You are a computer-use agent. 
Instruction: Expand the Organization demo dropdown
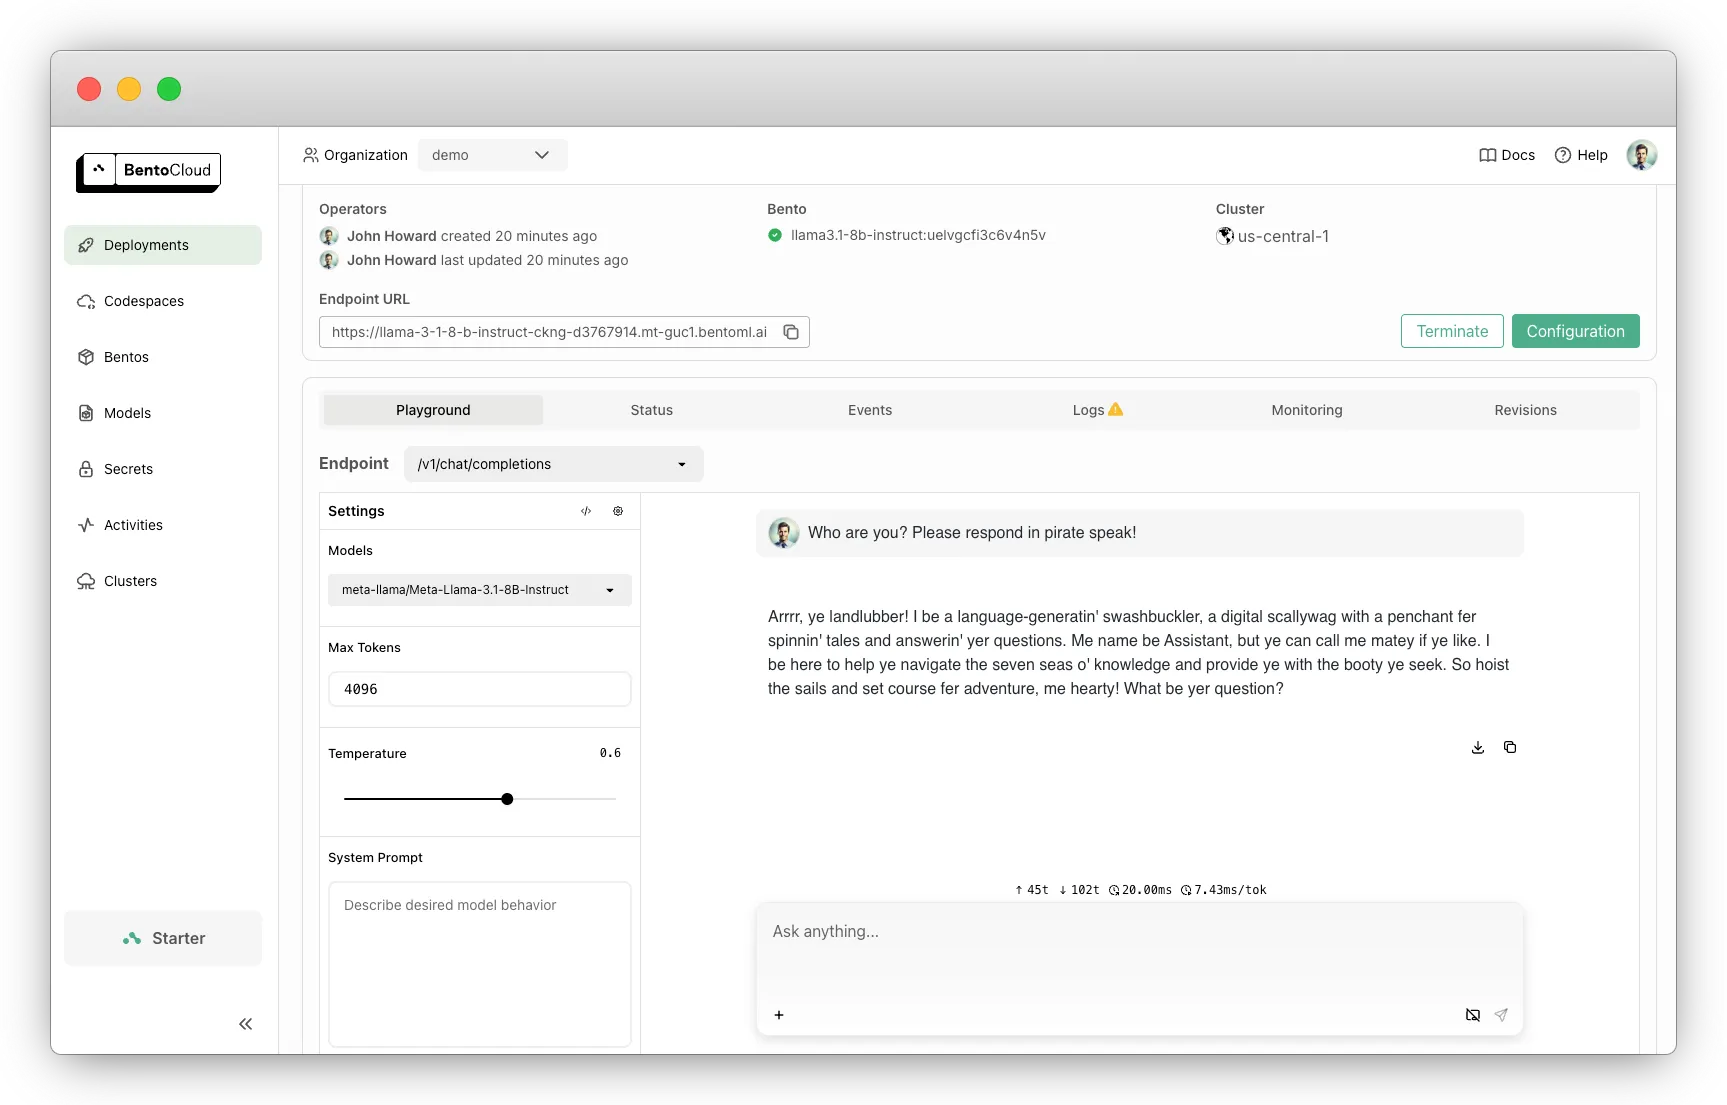point(492,155)
